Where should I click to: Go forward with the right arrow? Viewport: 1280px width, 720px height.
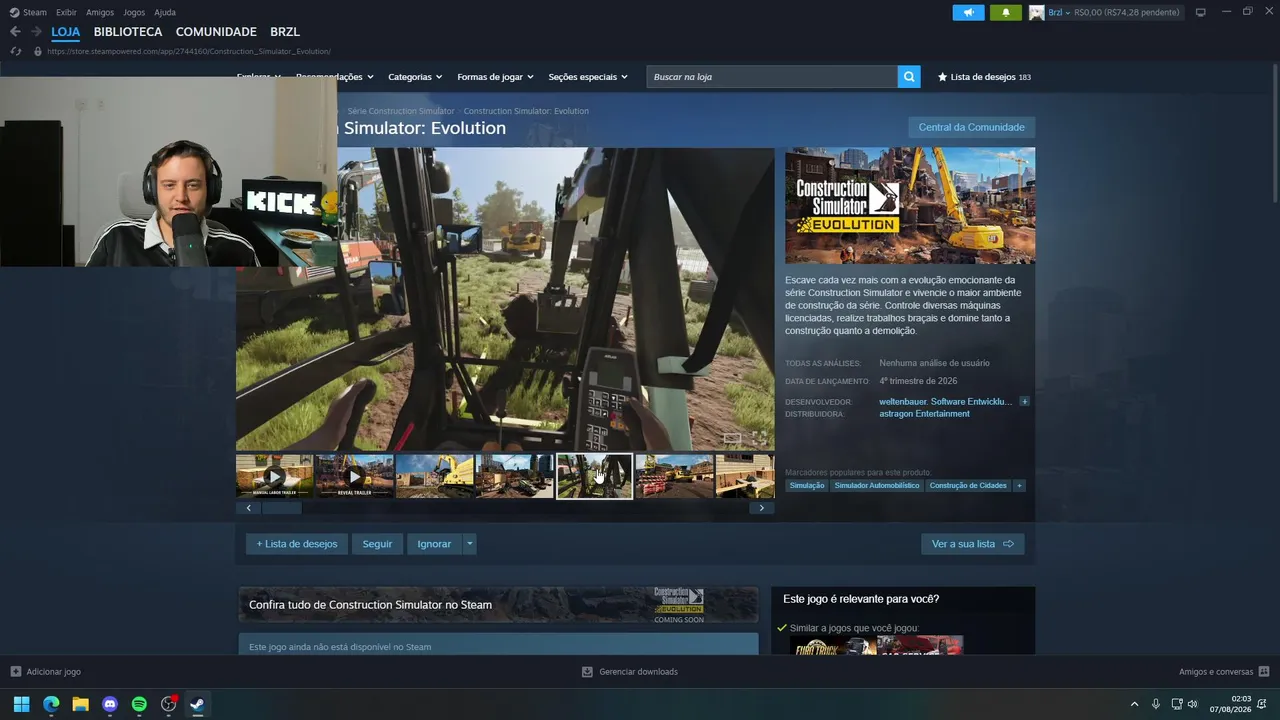tap(36, 32)
